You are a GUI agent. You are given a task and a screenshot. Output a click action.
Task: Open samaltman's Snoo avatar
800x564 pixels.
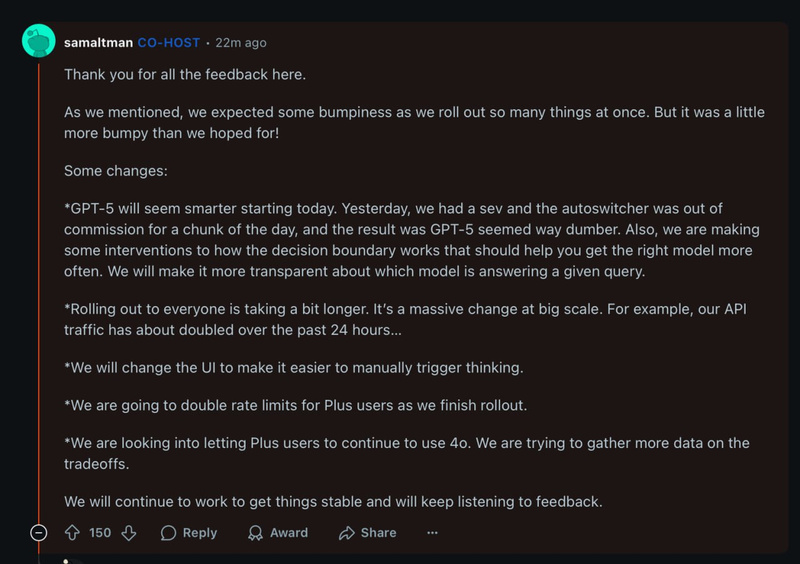(39, 42)
